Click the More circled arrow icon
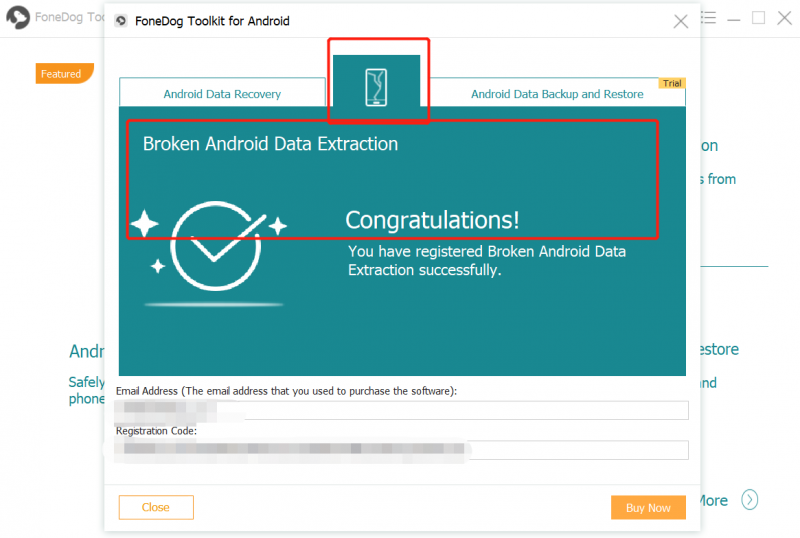Screen dimensions: 800x538 click(x=750, y=500)
